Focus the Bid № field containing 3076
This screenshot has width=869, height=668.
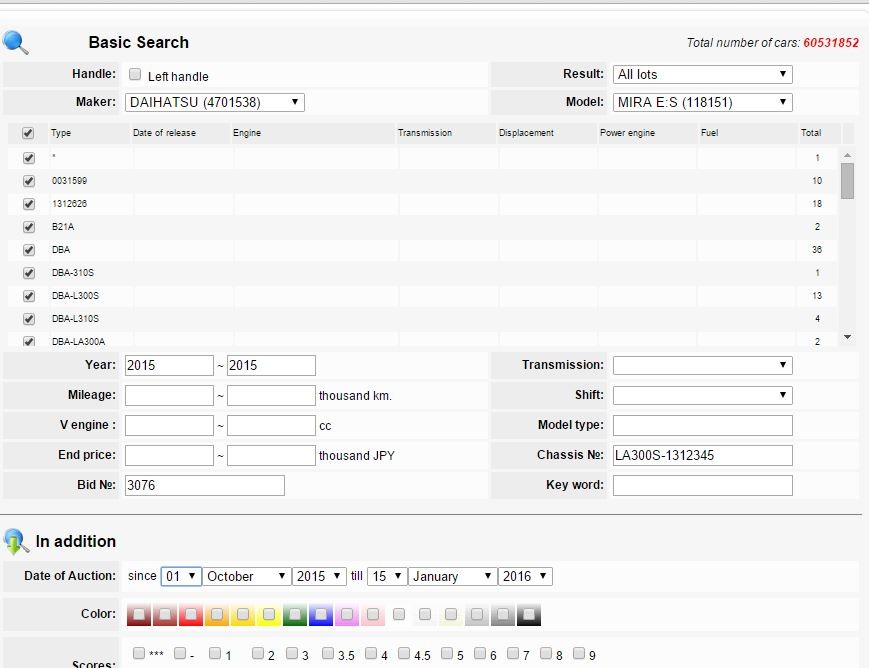click(205, 486)
